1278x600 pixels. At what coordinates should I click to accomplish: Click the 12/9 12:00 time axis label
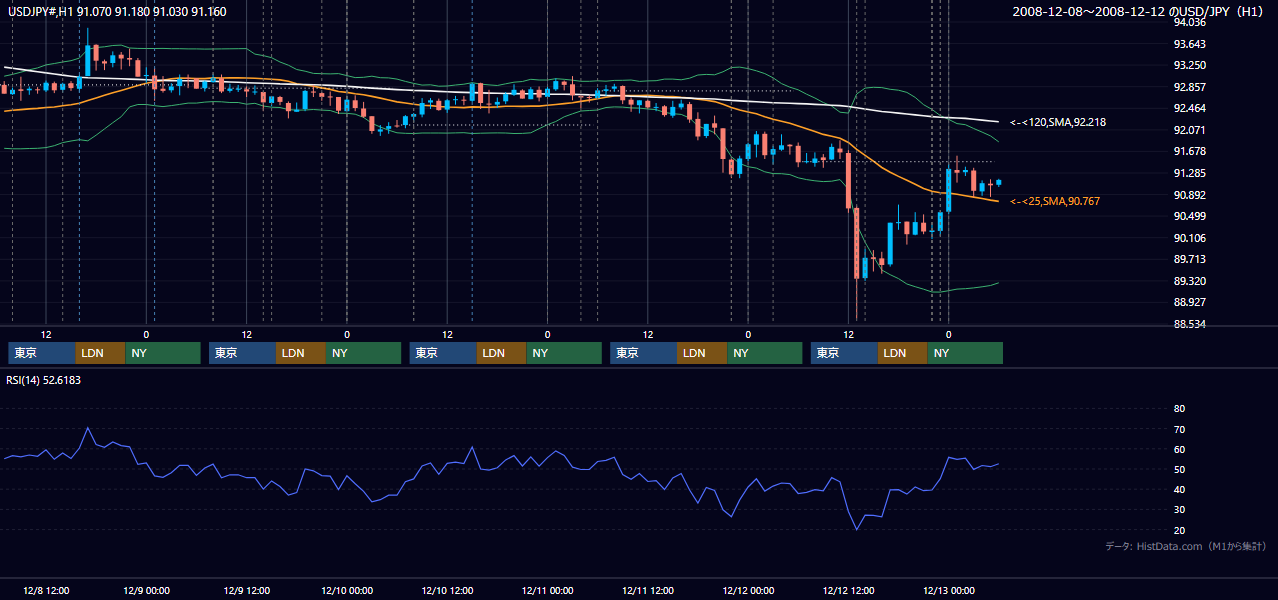[246, 590]
